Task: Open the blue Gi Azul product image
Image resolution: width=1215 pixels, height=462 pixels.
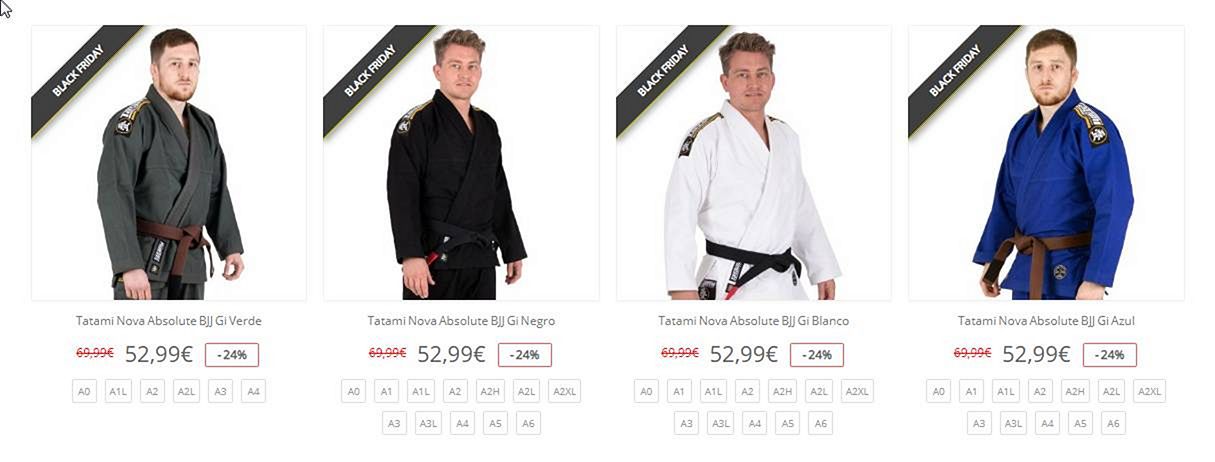Action: point(1046,163)
